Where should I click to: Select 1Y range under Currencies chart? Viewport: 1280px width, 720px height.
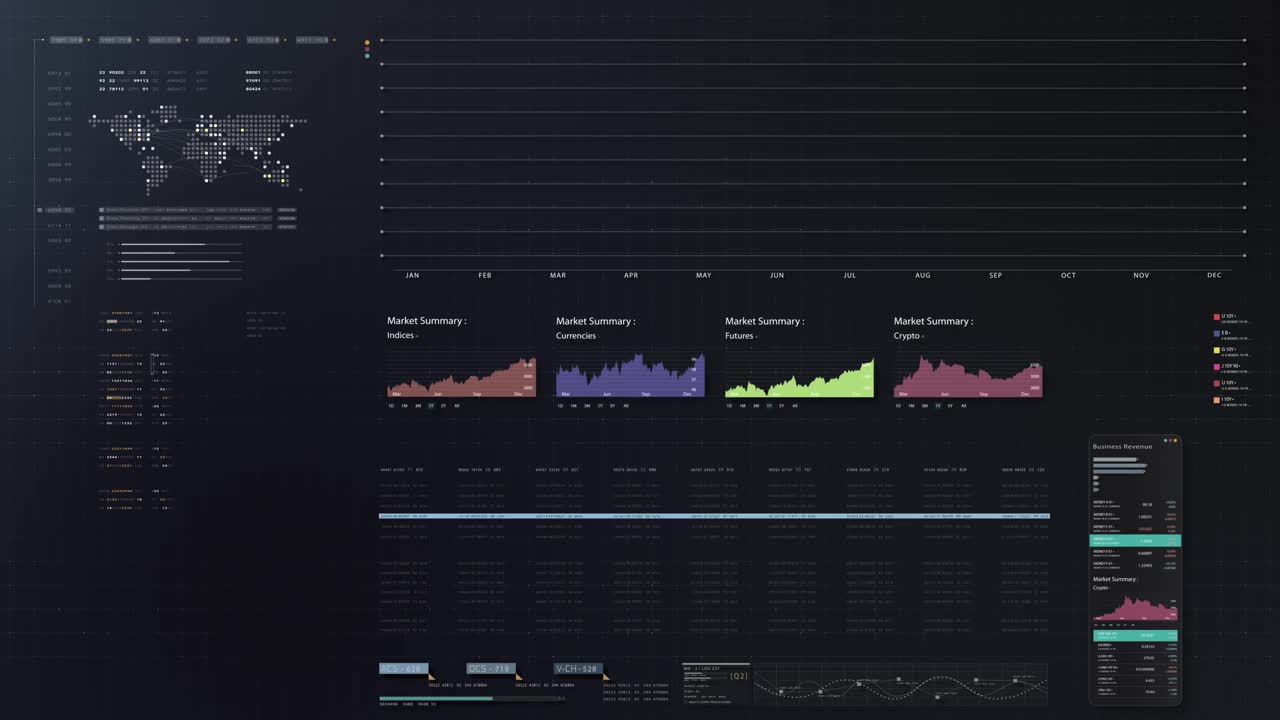[600, 406]
